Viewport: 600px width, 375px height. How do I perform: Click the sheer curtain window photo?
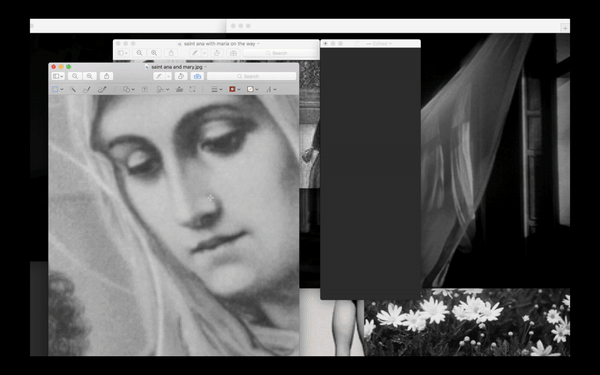pos(496,161)
